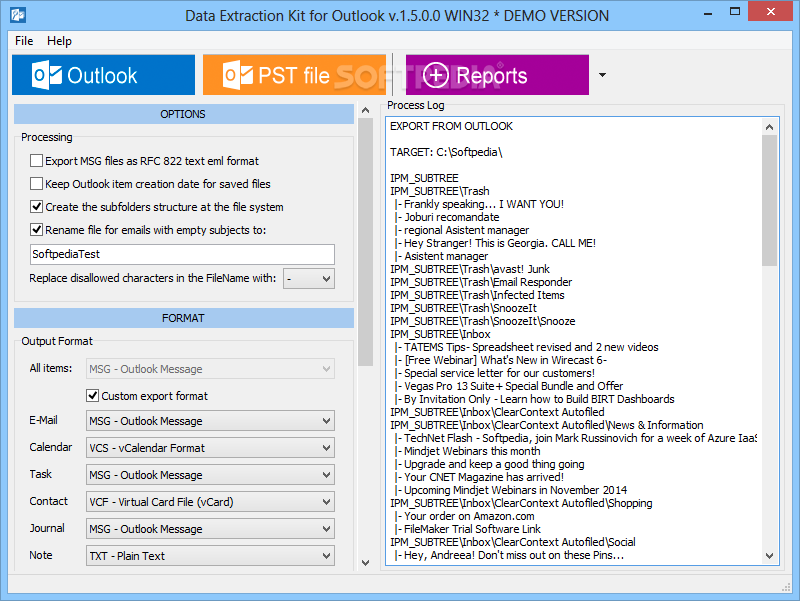800x601 pixels.
Task: Click the Process Log scrollbar thumb
Action: (x=770, y=201)
